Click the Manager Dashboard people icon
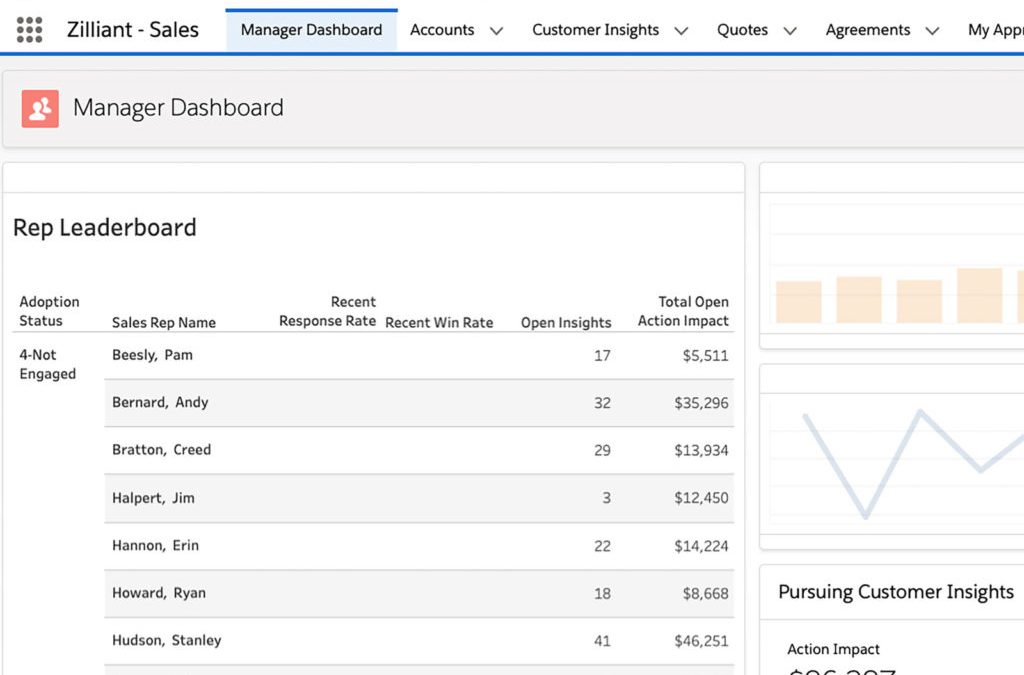The width and height of the screenshot is (1024, 675). tap(40, 108)
